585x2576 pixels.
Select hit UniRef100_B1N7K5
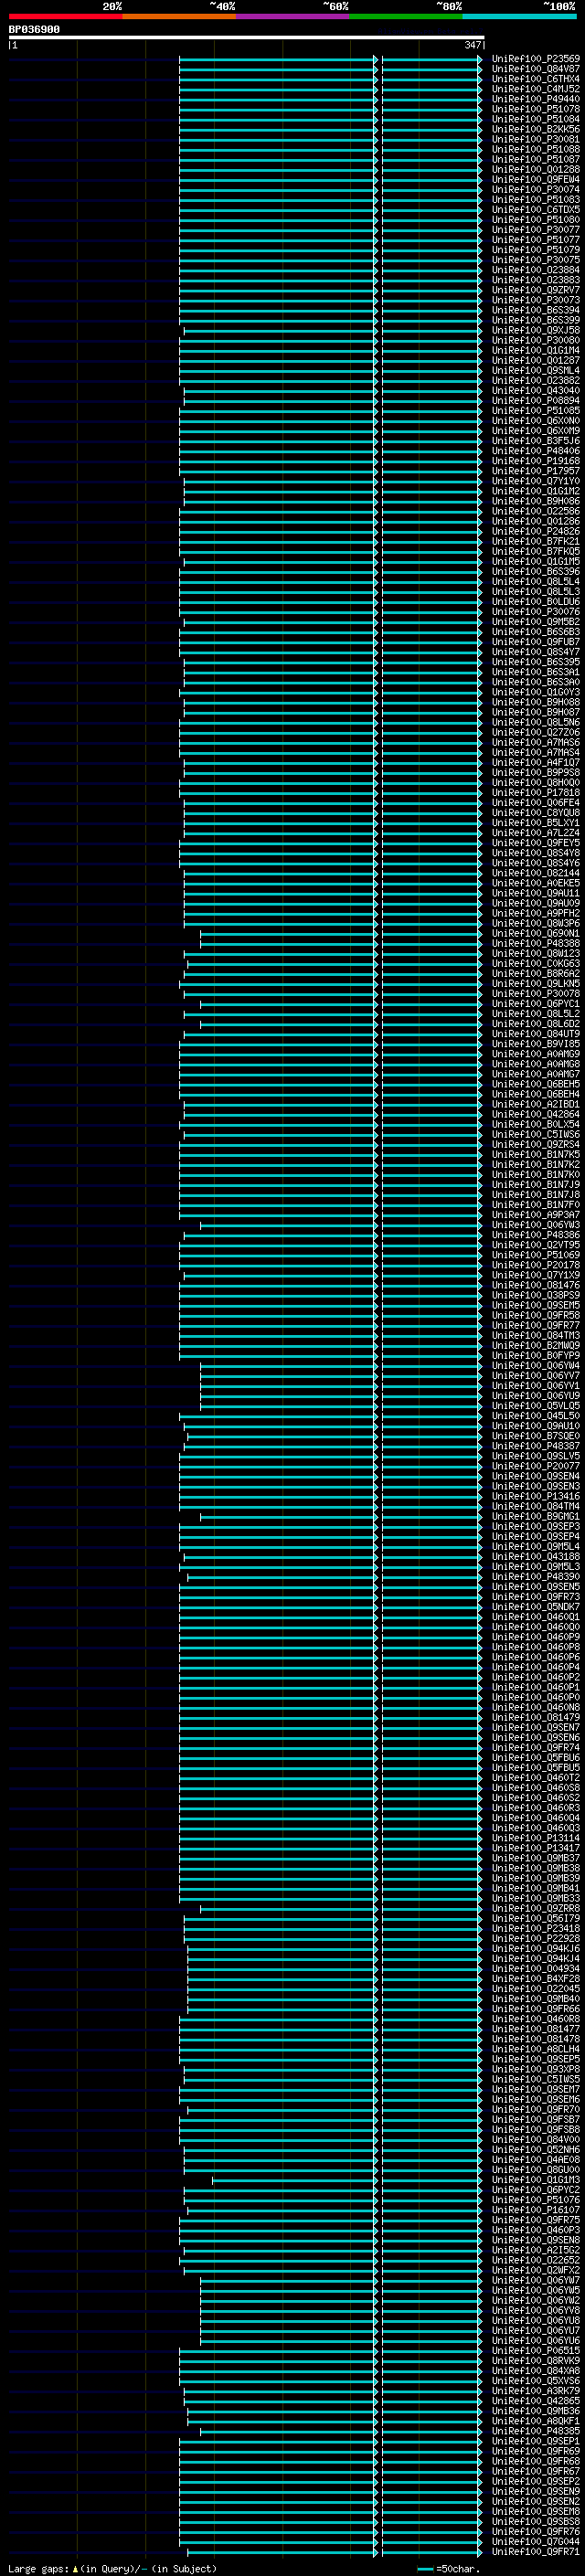point(536,1154)
